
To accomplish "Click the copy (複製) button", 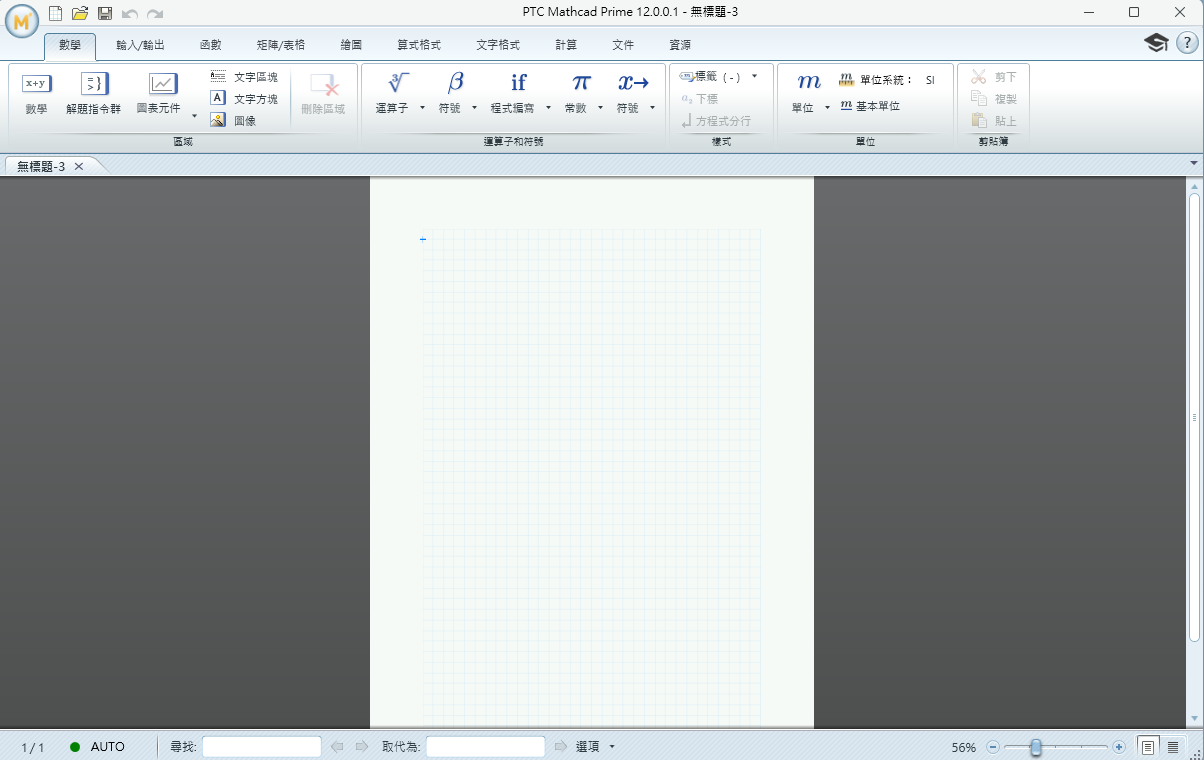I will [994, 99].
